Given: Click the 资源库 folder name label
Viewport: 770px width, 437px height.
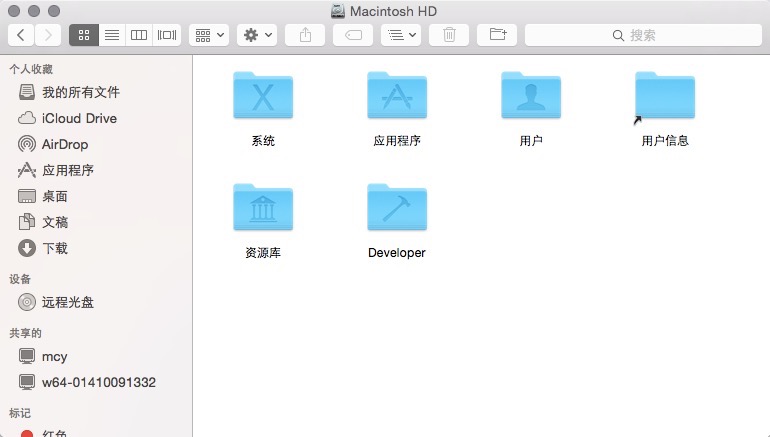Looking at the screenshot, I should (263, 253).
